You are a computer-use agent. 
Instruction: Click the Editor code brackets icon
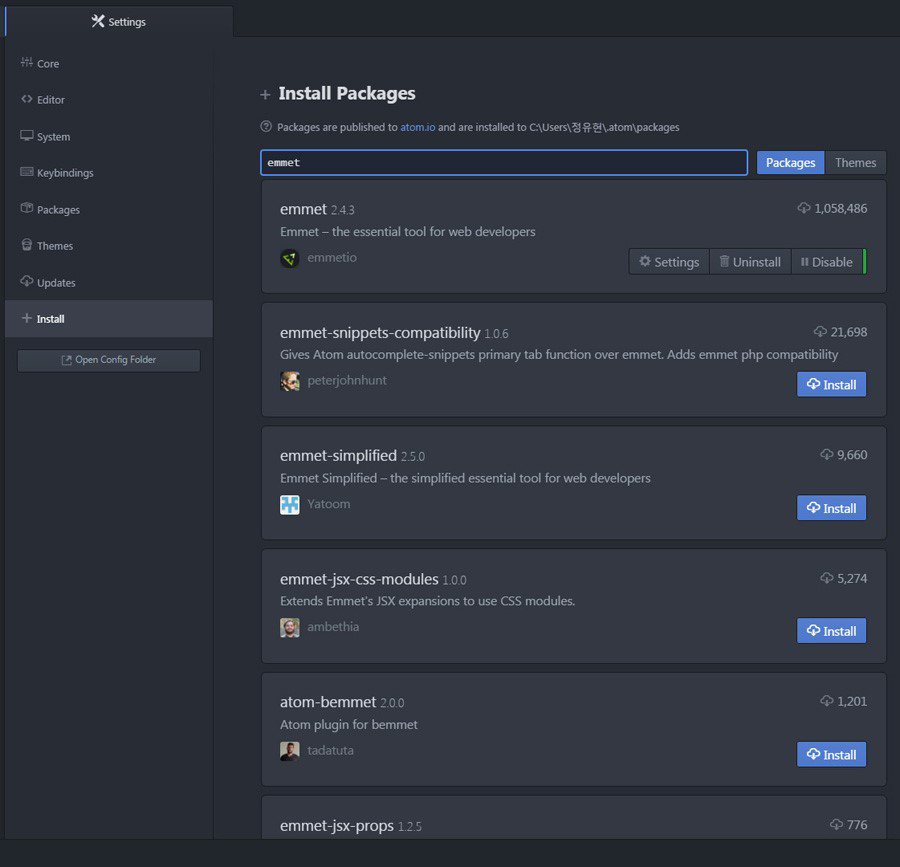point(26,99)
